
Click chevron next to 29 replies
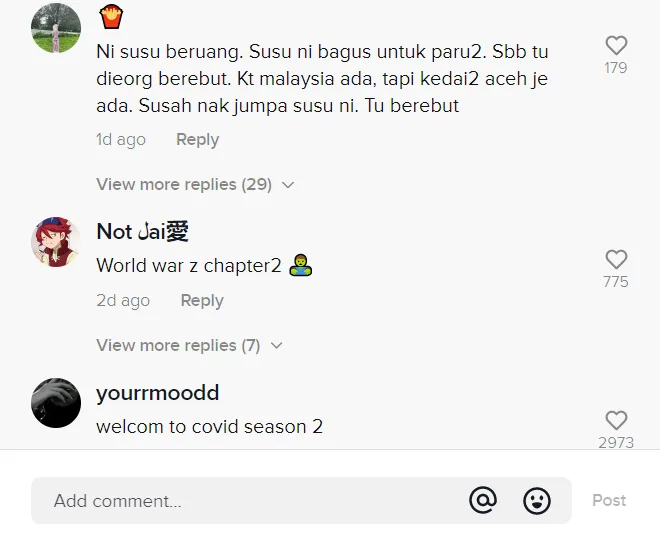point(288,185)
